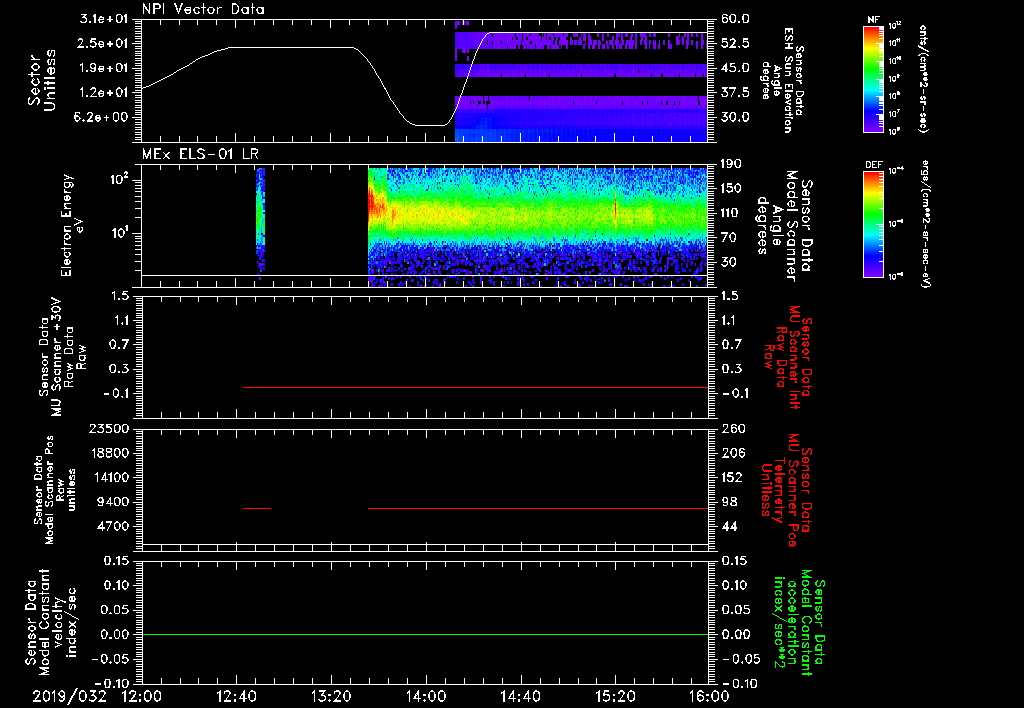The width and height of the screenshot is (1024, 708).
Task: Click the 12:40 time axis label
Action: pyautogui.click(x=236, y=696)
